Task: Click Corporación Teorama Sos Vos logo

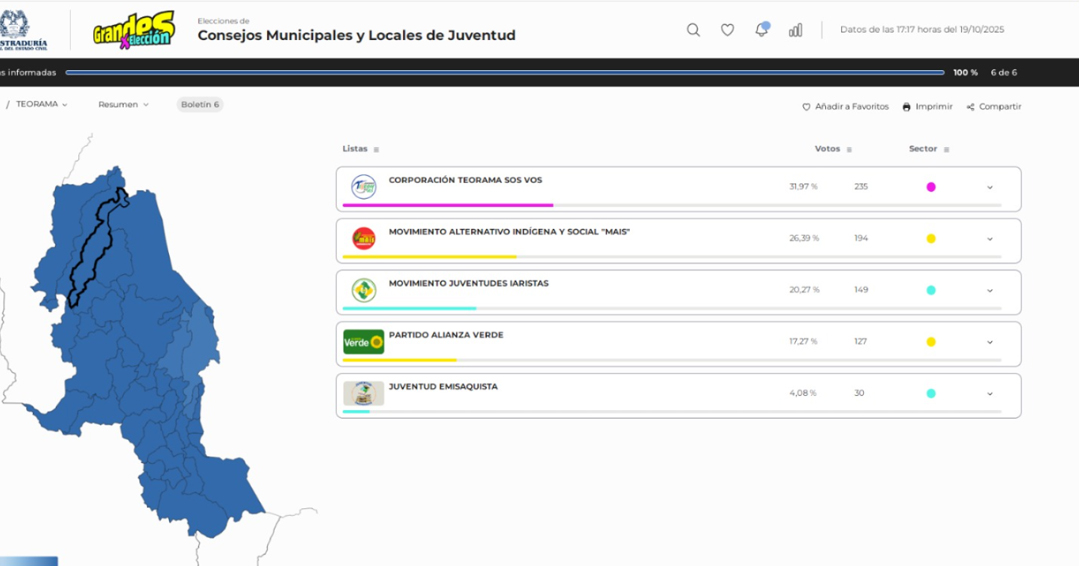Action: [364, 187]
